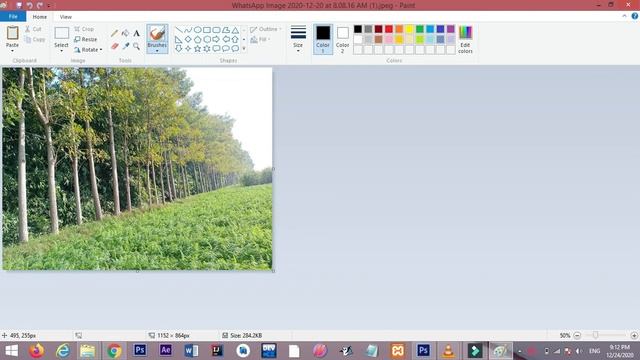Open Edit colors dialog
640x360 pixels.
click(x=465, y=39)
